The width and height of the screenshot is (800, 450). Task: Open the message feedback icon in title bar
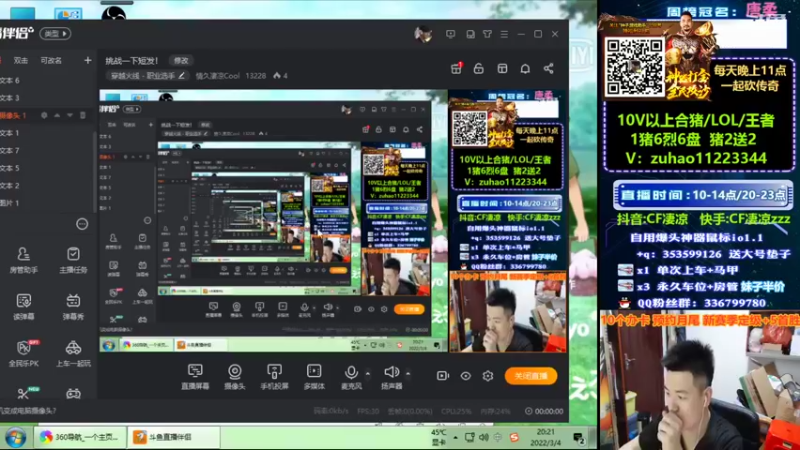(x=451, y=34)
